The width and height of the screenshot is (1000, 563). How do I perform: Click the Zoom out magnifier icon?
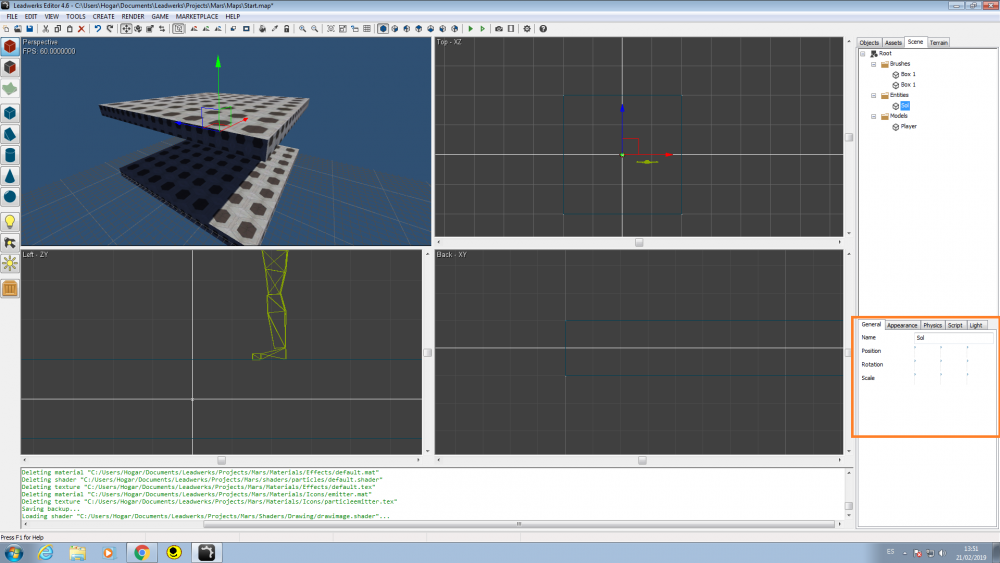pos(314,29)
